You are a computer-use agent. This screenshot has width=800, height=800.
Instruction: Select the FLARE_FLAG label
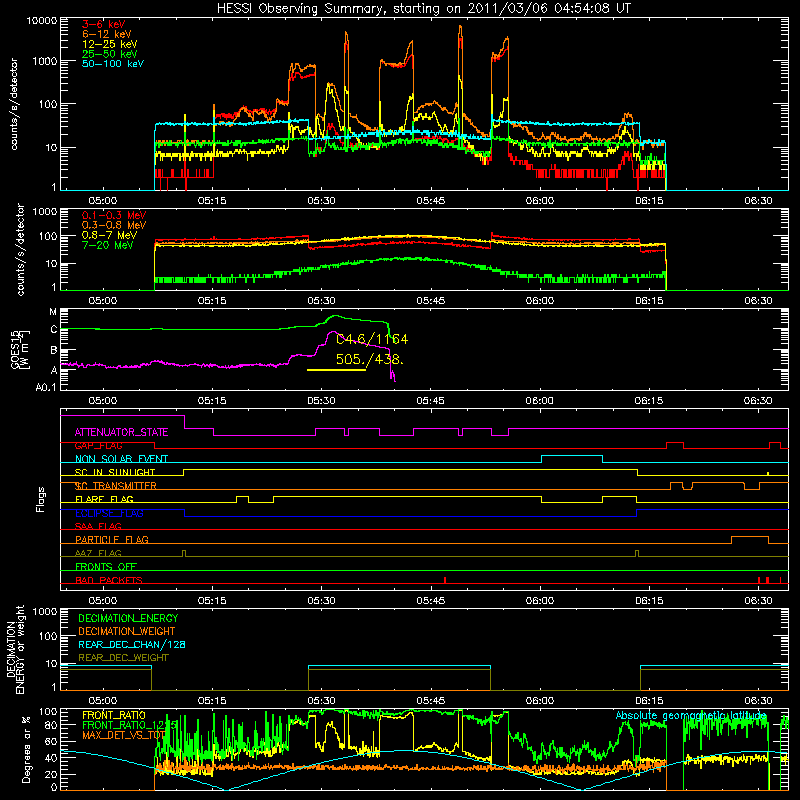[x=104, y=499]
